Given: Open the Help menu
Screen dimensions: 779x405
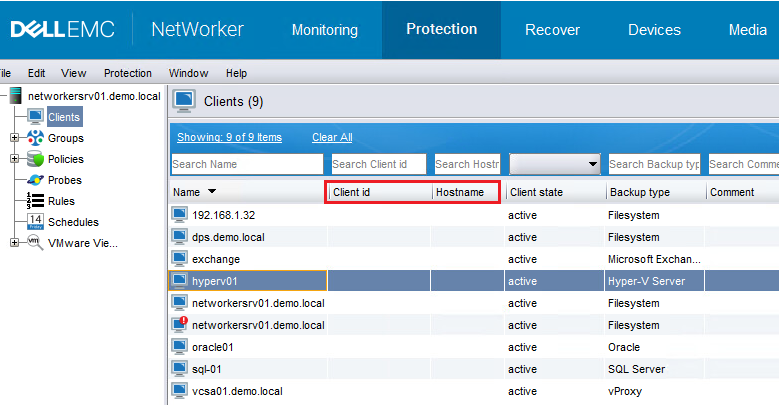Looking at the screenshot, I should [236, 73].
